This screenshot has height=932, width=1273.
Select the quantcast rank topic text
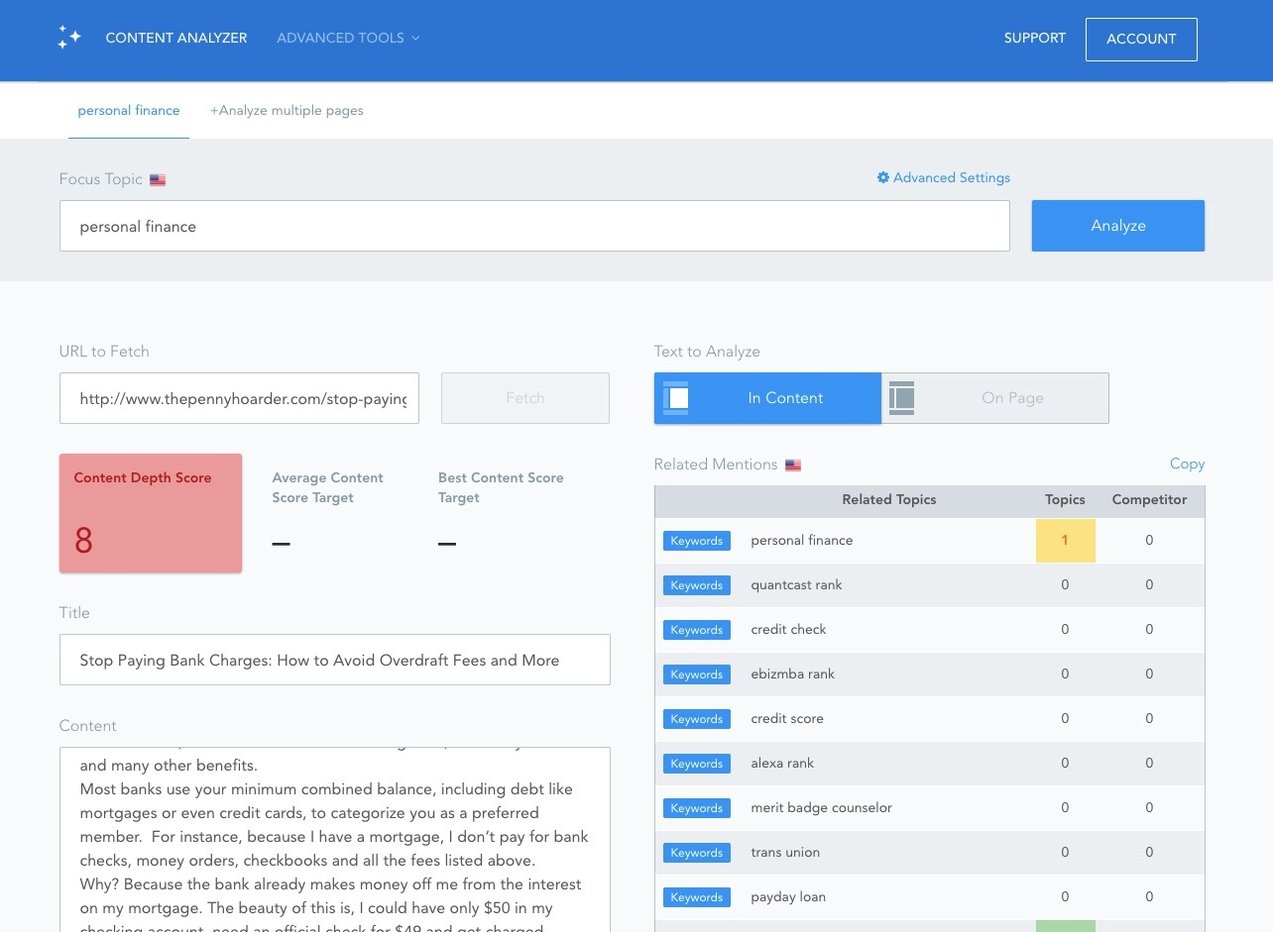pos(796,585)
